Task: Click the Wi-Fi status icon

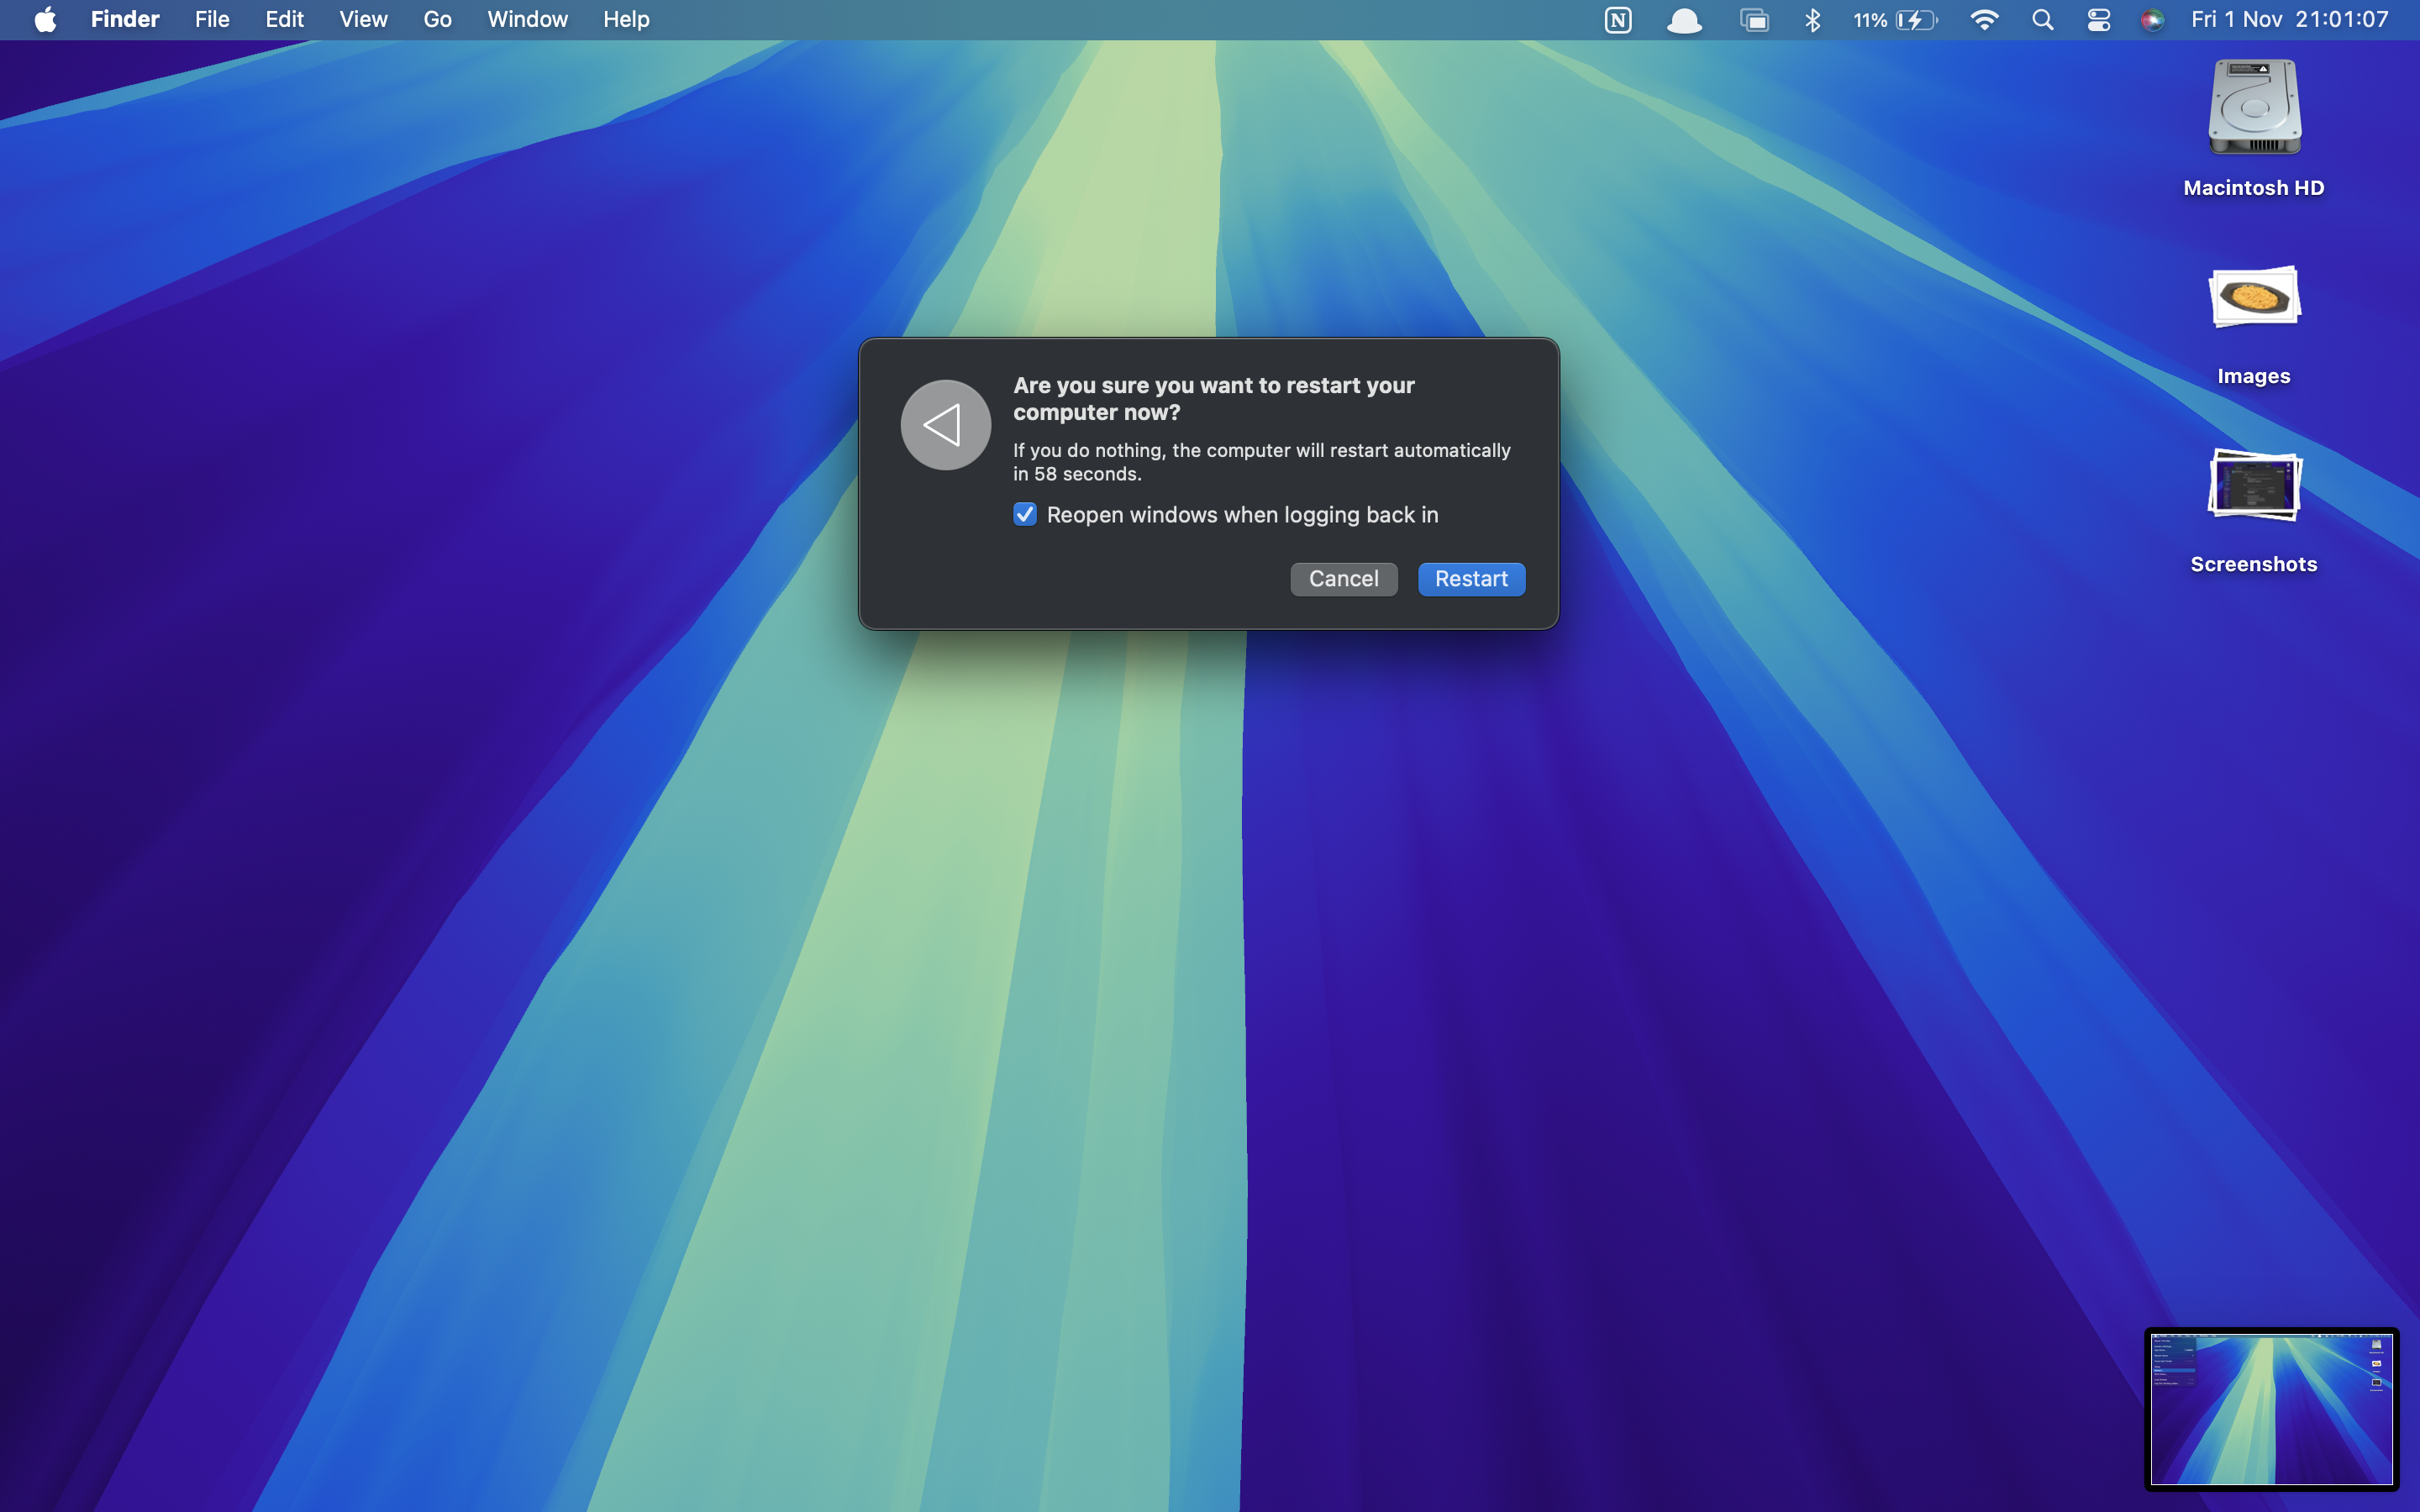Action: point(1984,20)
